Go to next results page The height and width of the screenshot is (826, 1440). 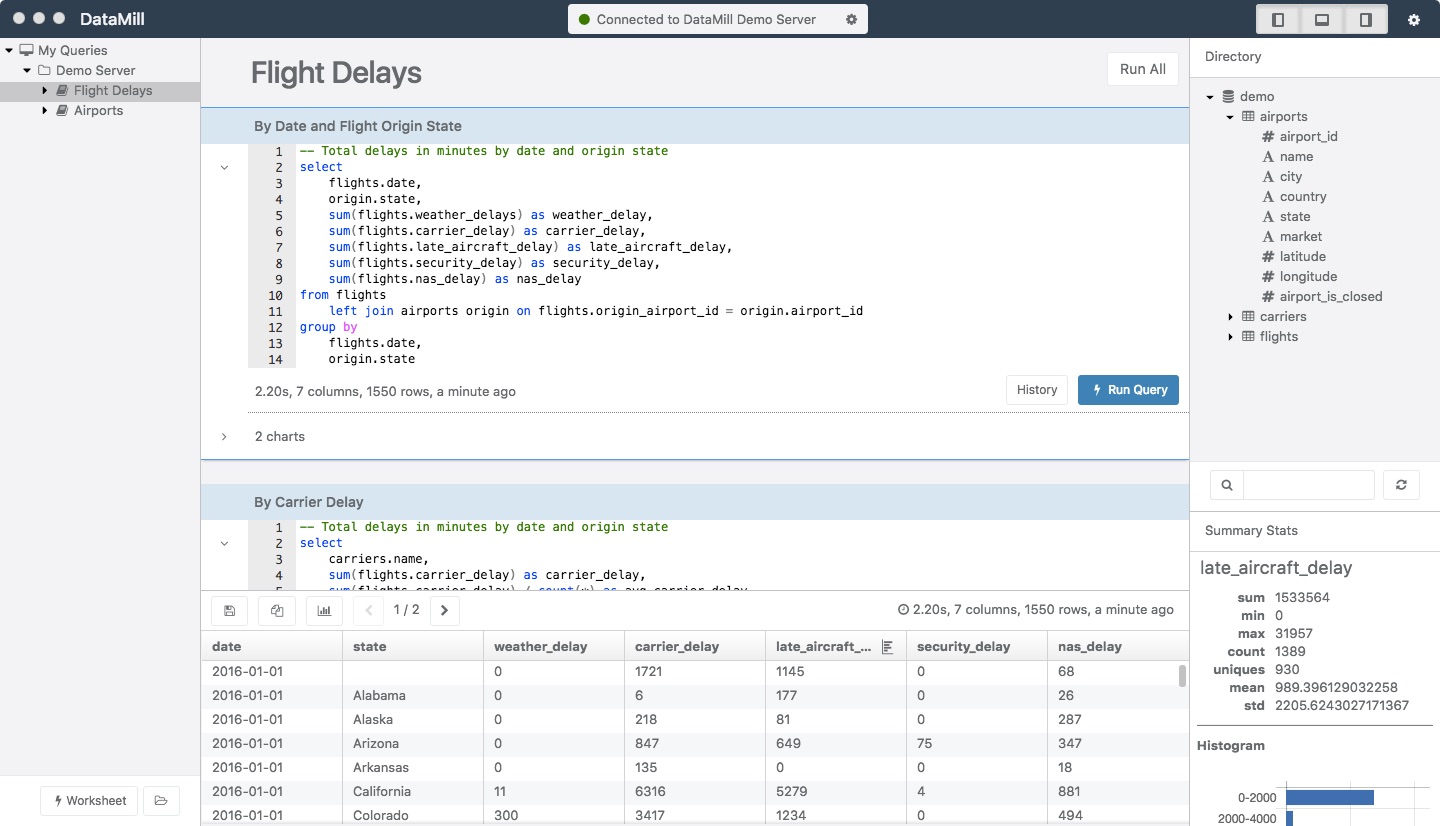click(x=444, y=610)
